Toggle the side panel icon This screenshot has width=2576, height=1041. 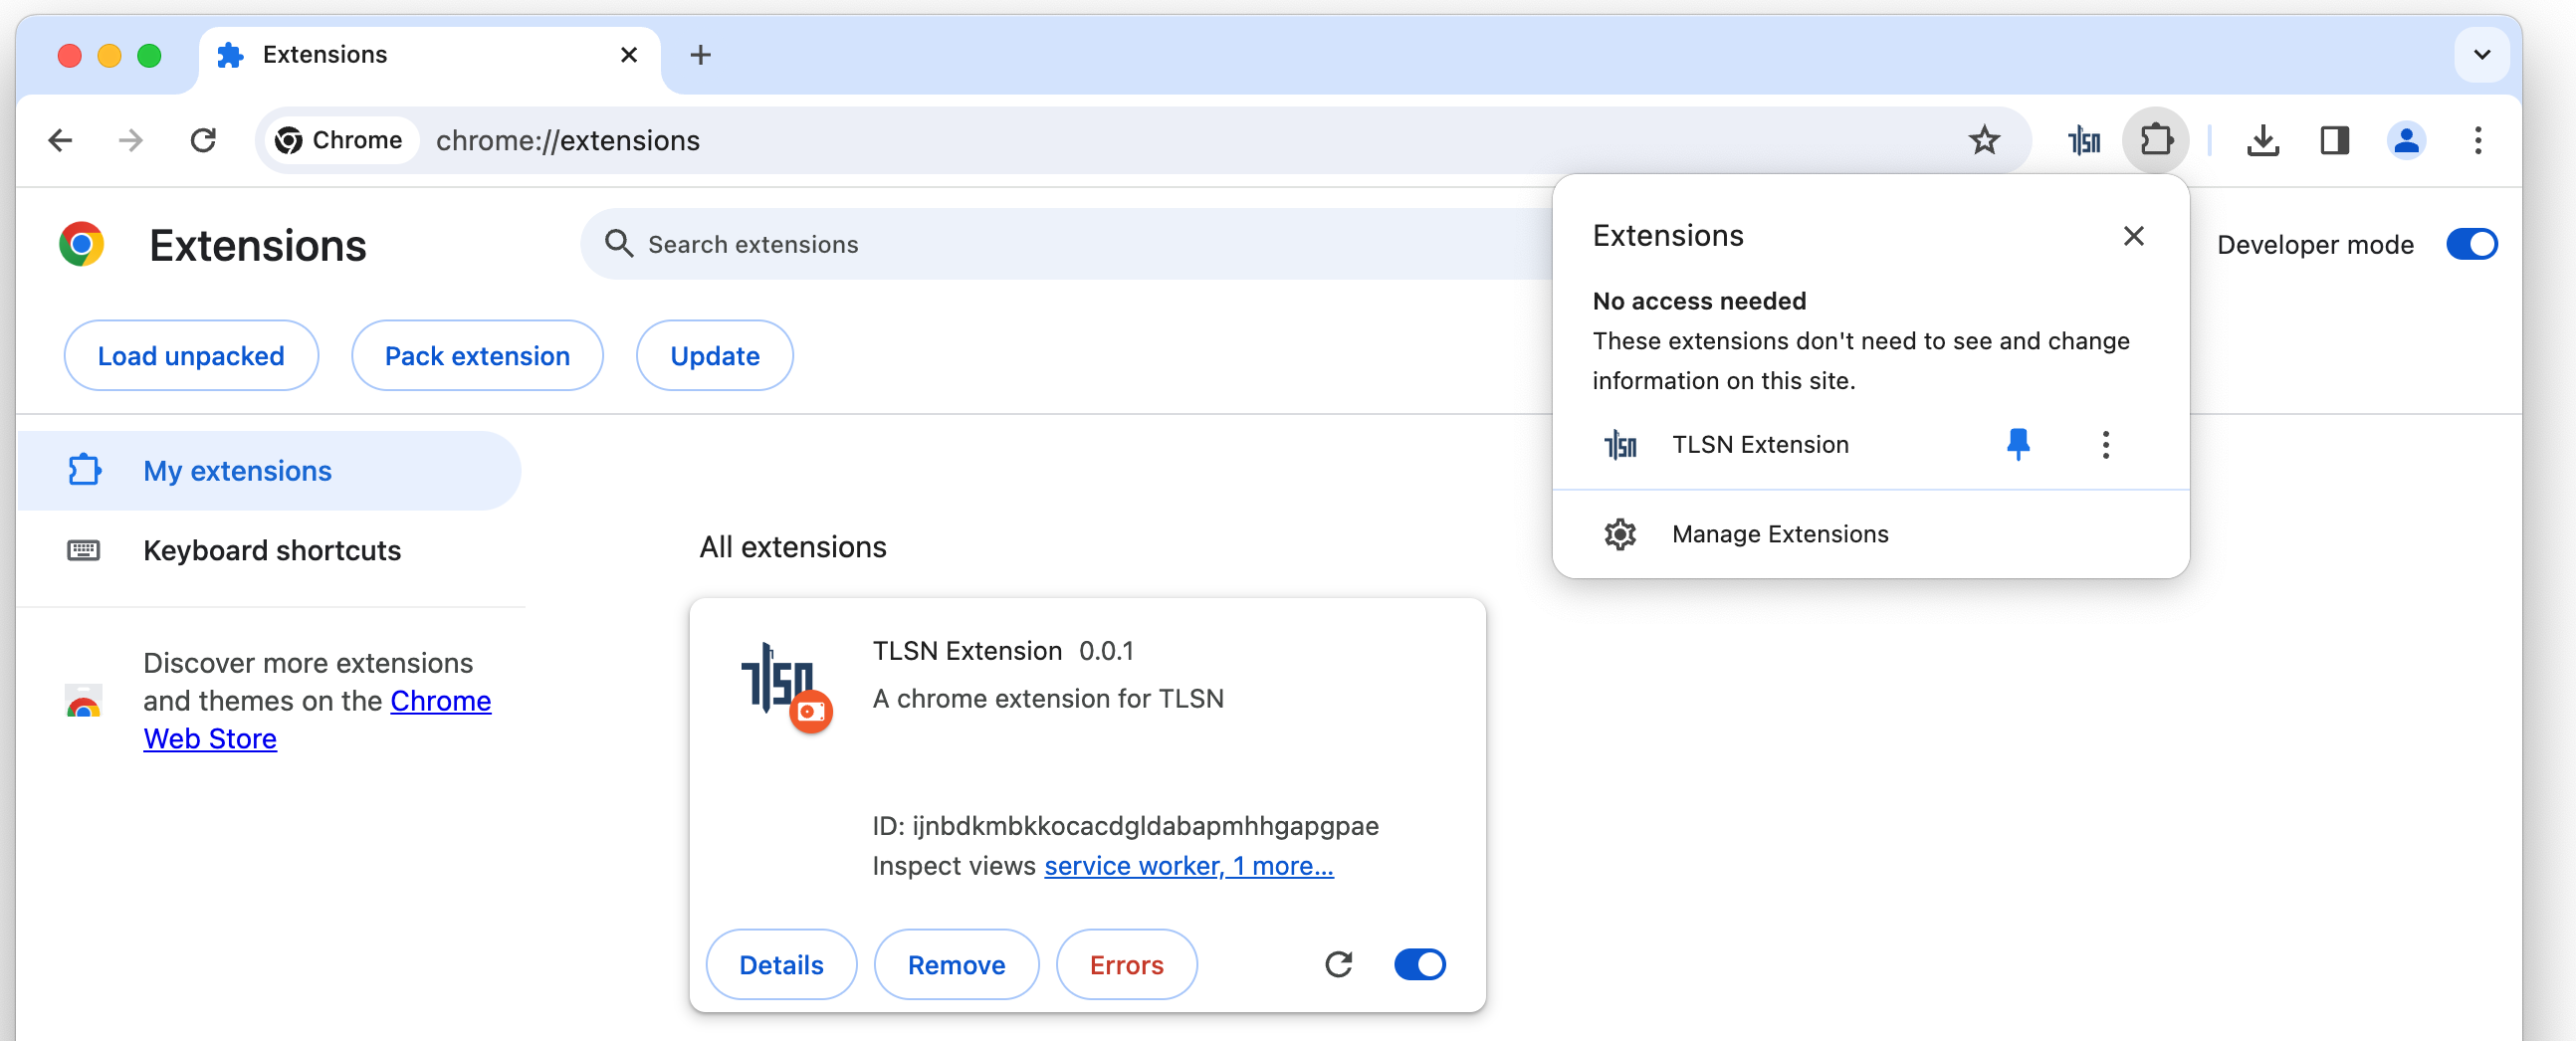point(2334,141)
